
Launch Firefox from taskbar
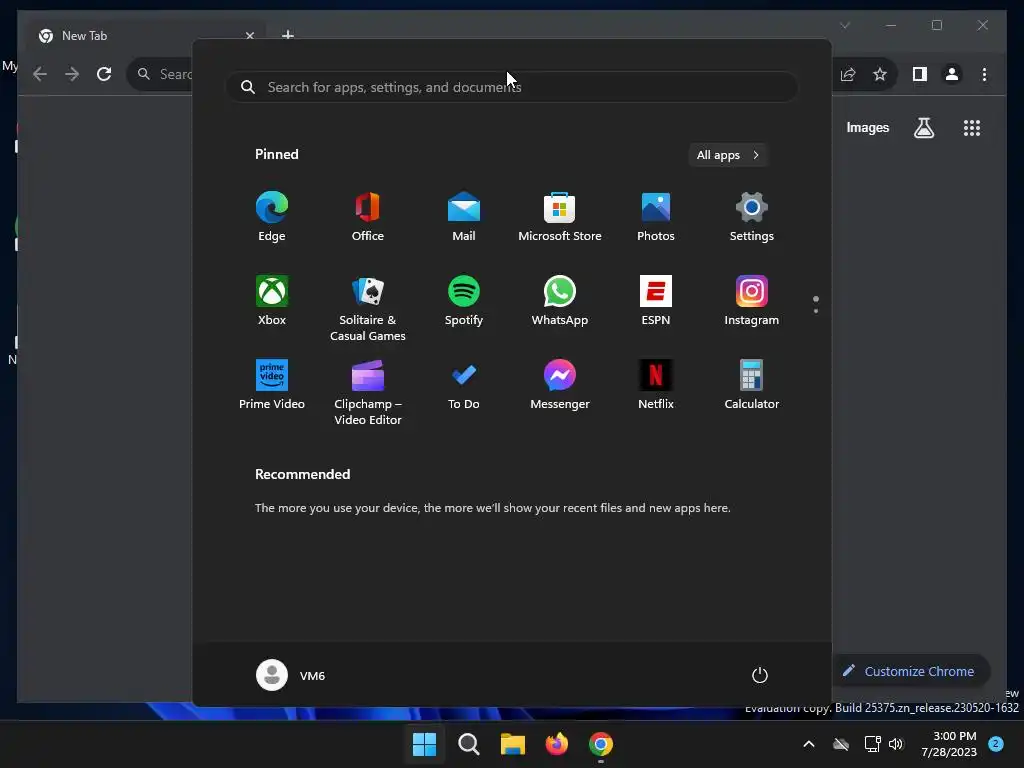click(x=556, y=744)
